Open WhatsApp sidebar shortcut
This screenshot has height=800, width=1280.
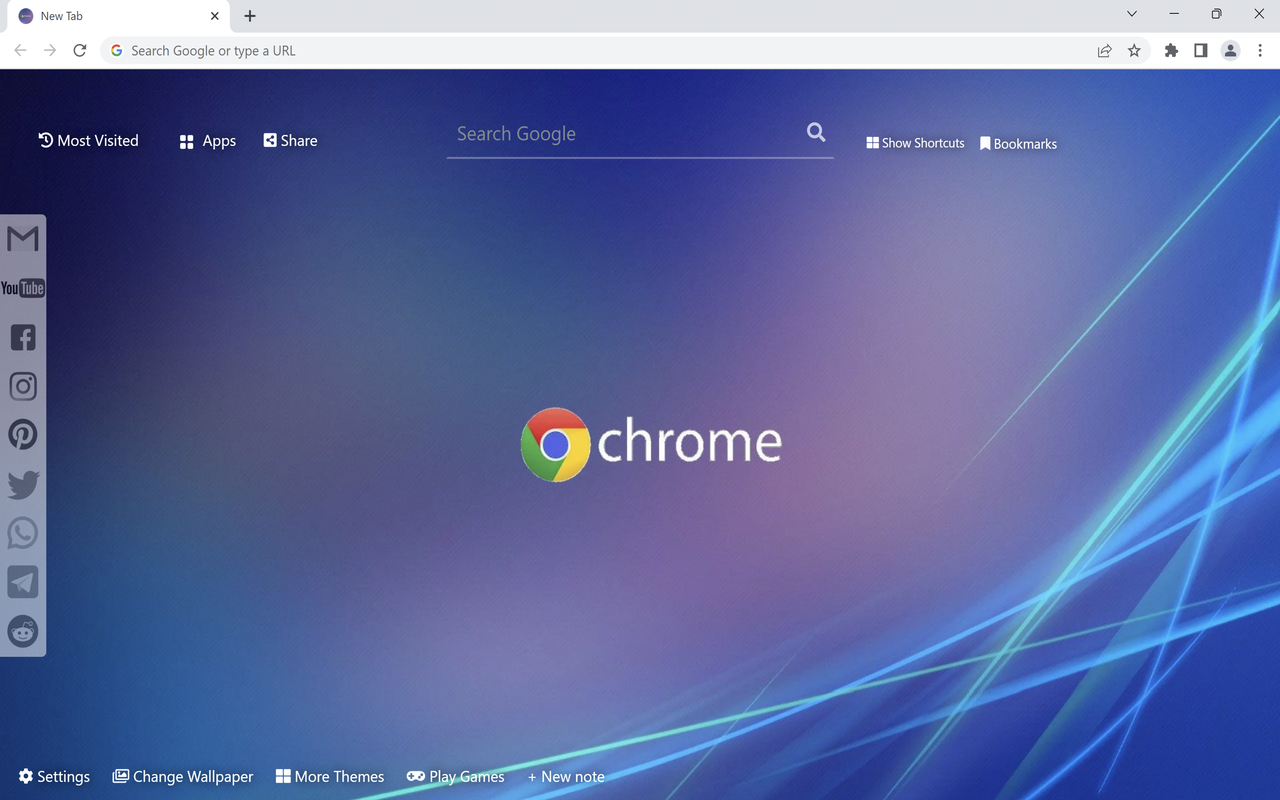(23, 533)
